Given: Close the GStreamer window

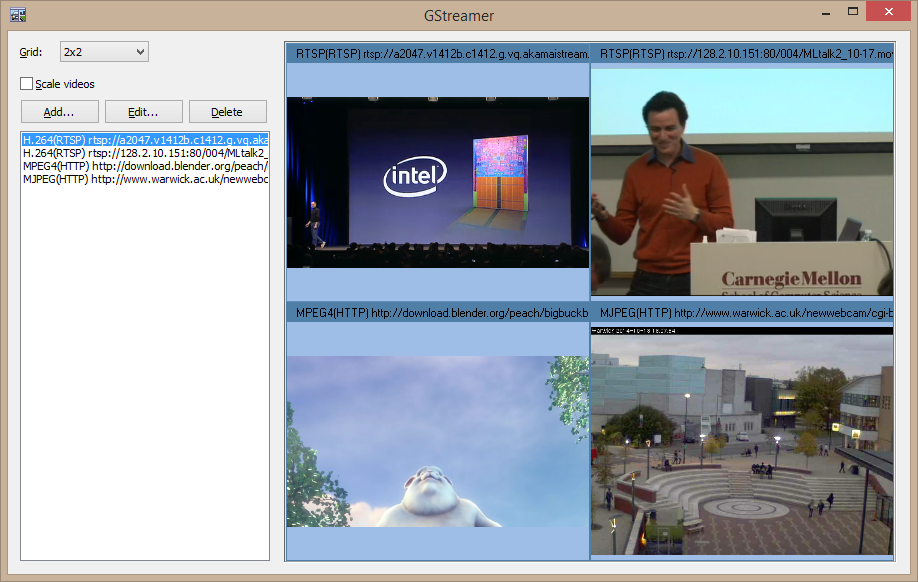Looking at the screenshot, I should [887, 13].
